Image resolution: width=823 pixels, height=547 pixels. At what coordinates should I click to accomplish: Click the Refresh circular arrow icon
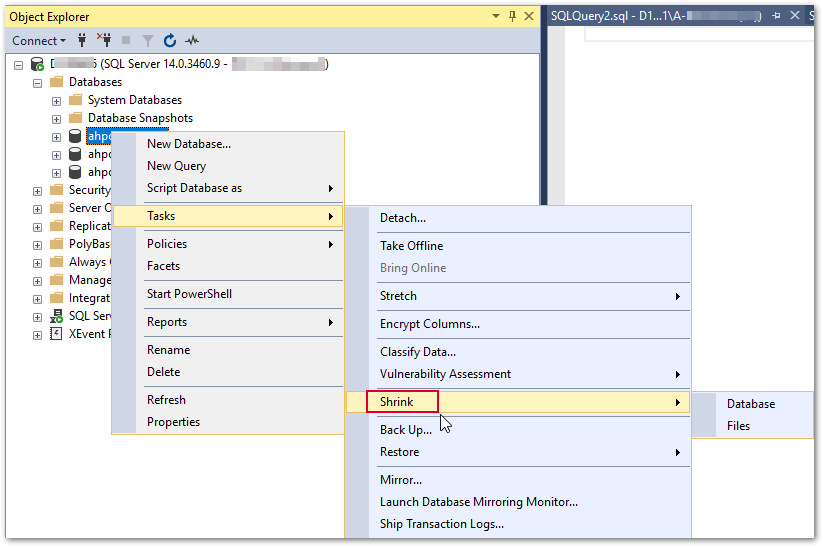pos(170,40)
